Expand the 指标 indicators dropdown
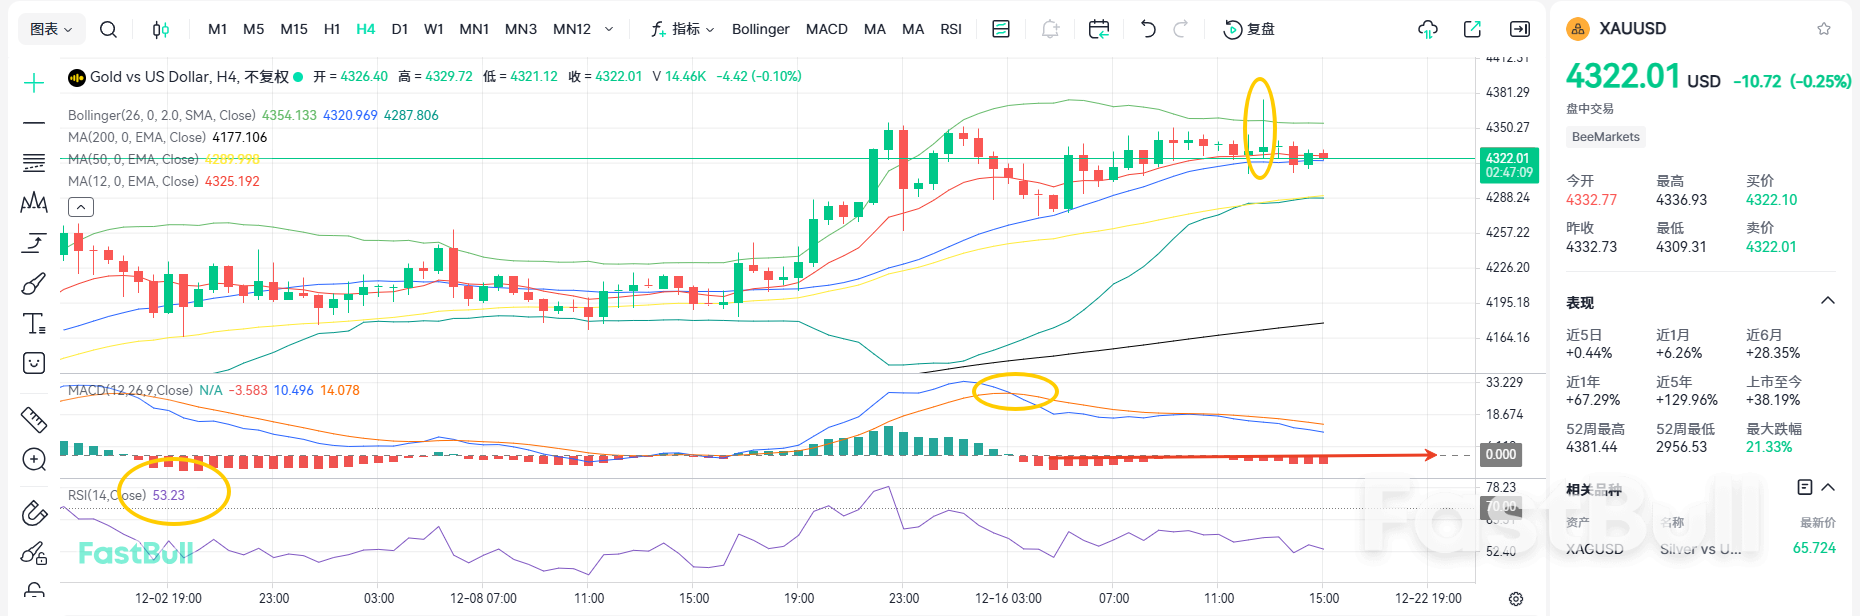 coord(683,29)
